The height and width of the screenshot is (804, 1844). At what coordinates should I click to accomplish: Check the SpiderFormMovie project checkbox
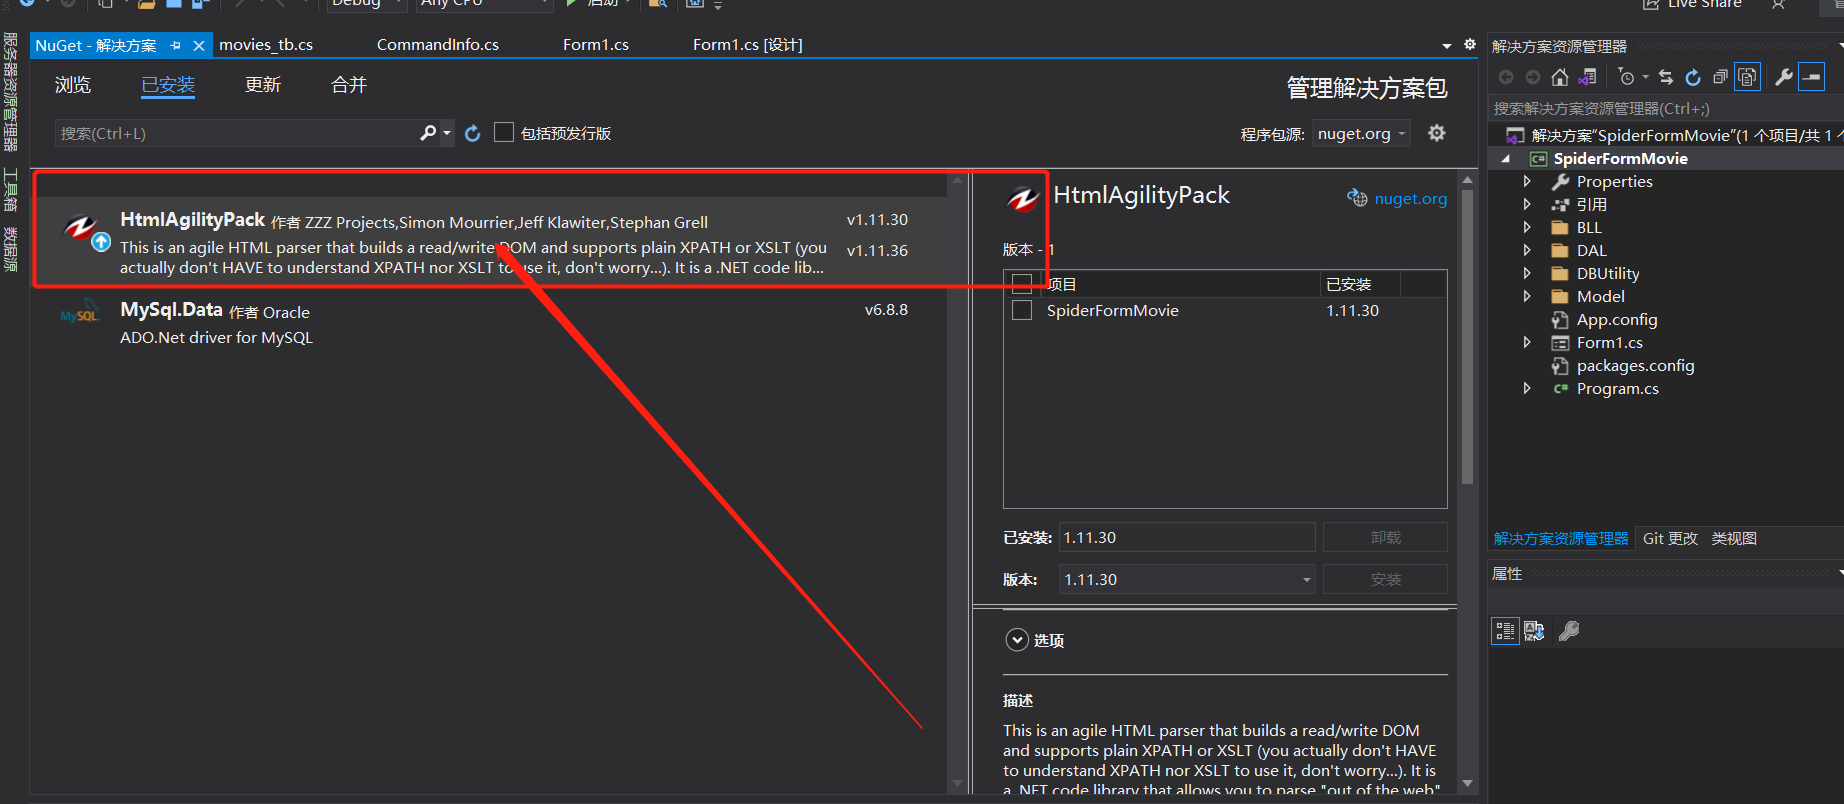coord(1022,310)
